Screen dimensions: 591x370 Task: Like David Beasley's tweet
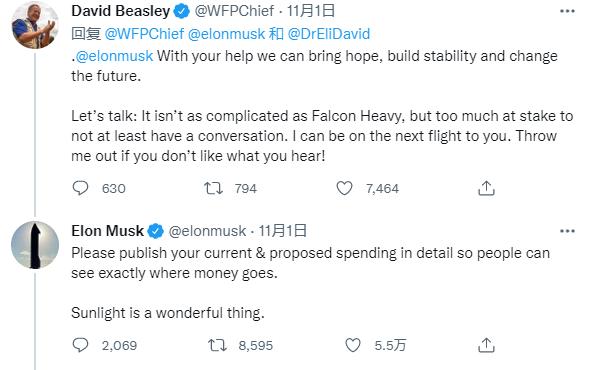[x=344, y=188]
